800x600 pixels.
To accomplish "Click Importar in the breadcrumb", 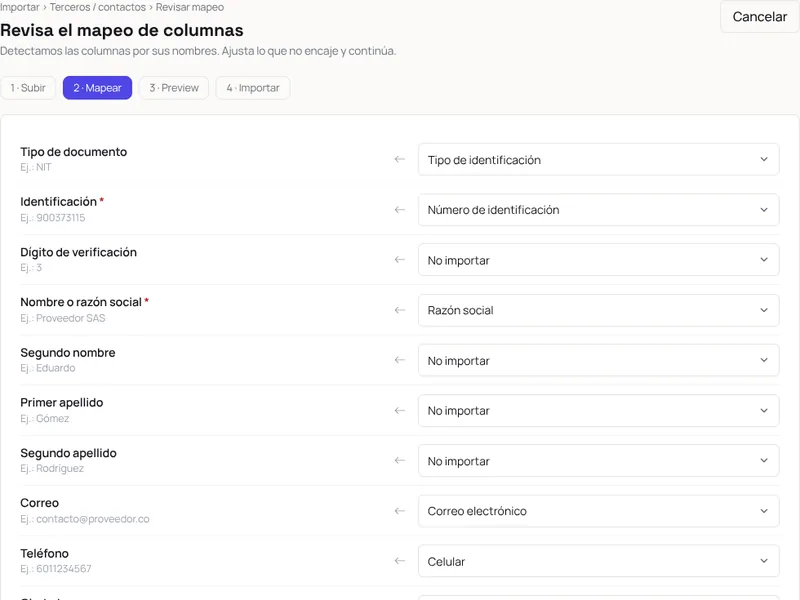I will (20, 7).
